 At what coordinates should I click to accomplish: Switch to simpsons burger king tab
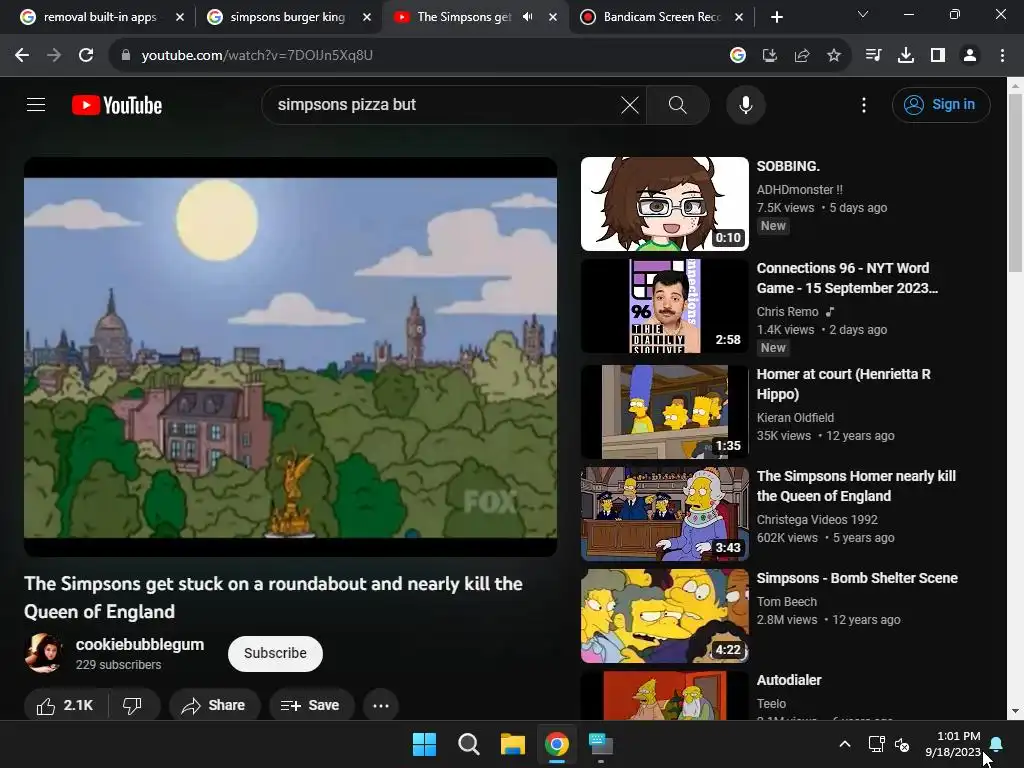pos(287,17)
